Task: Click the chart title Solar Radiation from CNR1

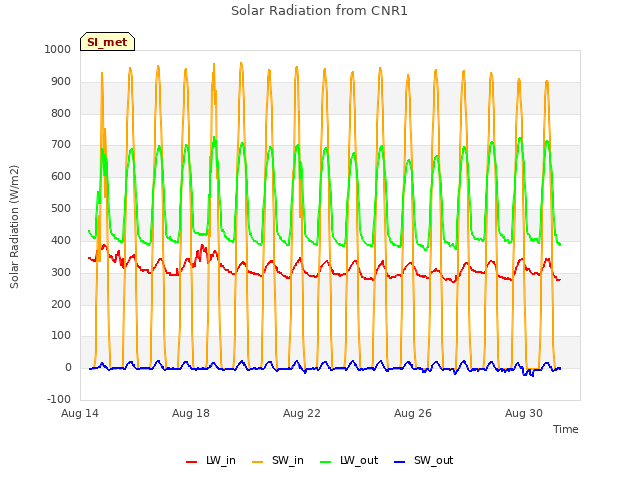Action: [319, 11]
